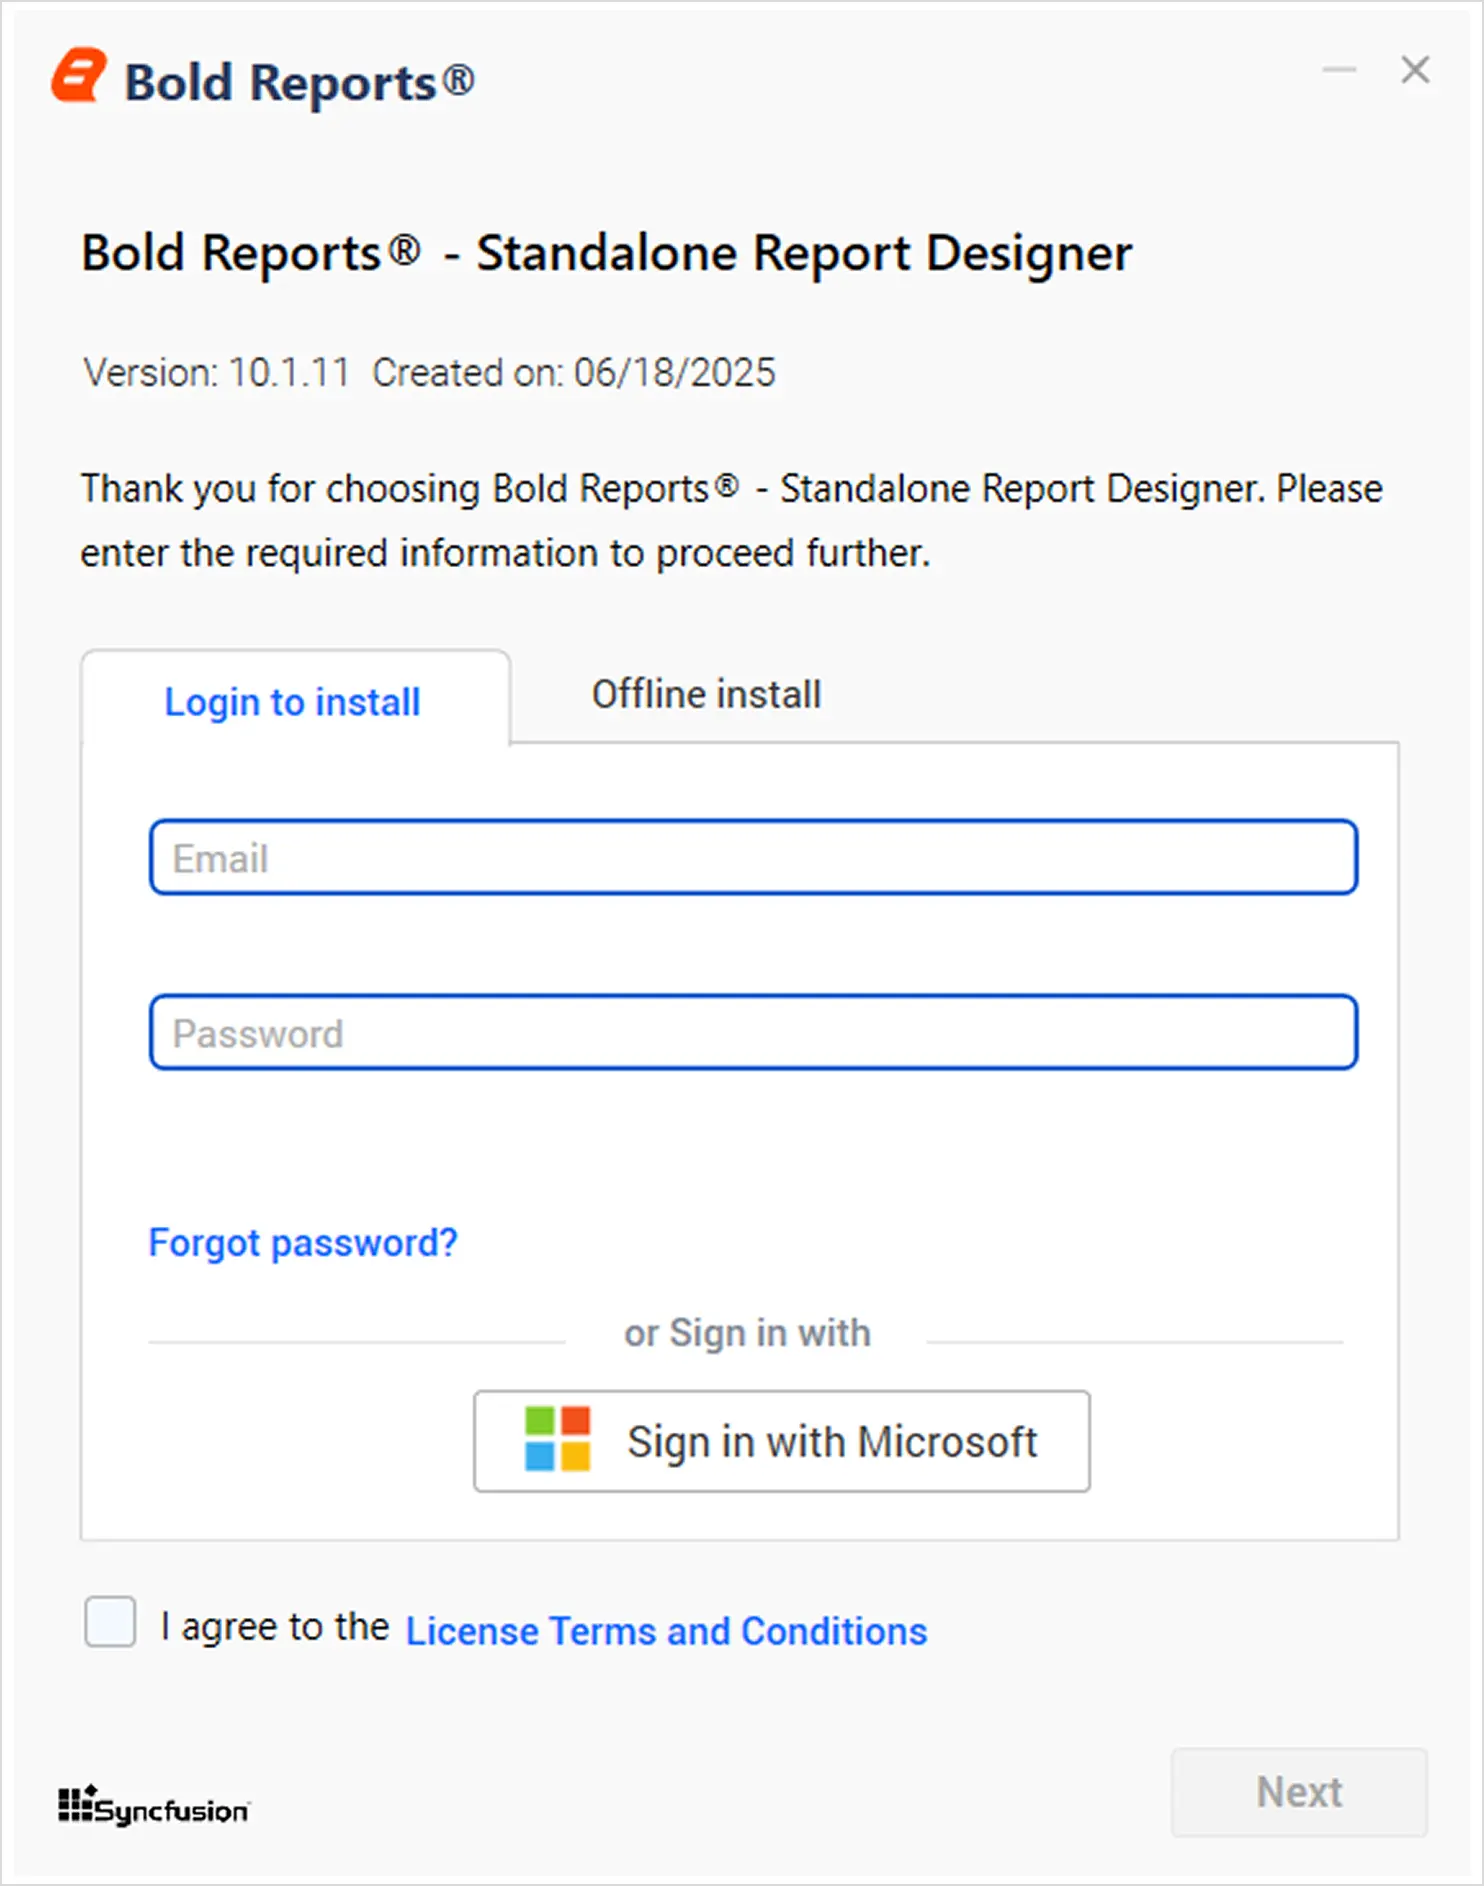Click the 'Created on: 06/18/2025' text
The height and width of the screenshot is (1886, 1484).
point(574,373)
